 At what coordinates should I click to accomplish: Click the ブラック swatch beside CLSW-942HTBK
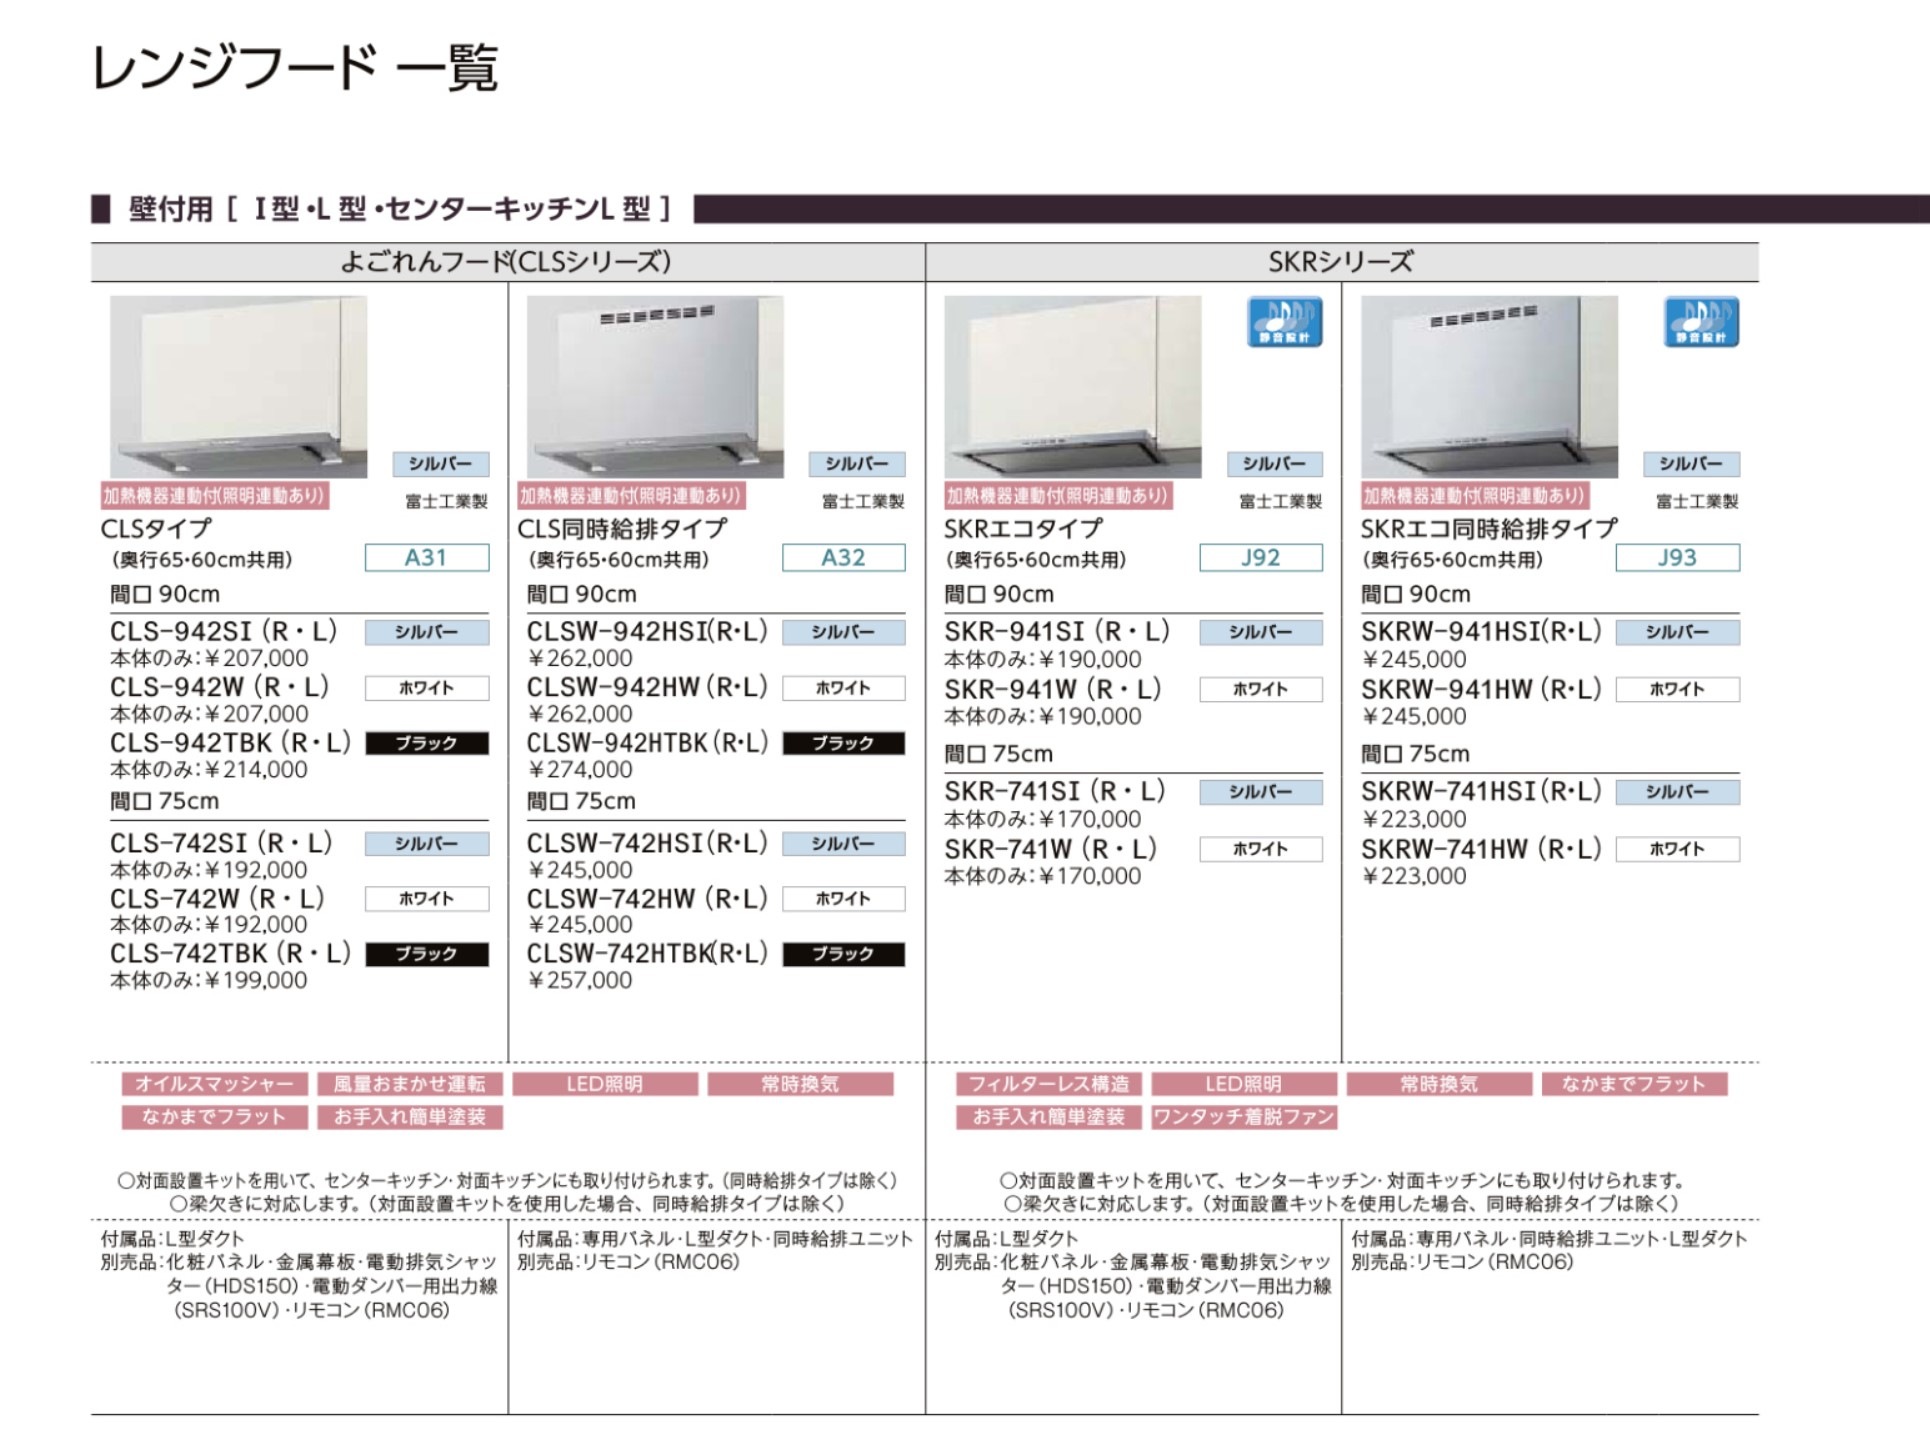tap(844, 743)
